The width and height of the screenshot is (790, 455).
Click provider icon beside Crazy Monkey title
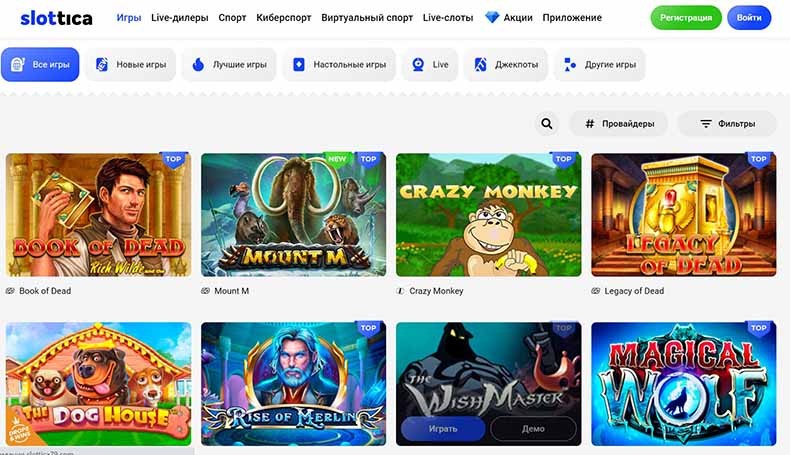[x=401, y=291]
